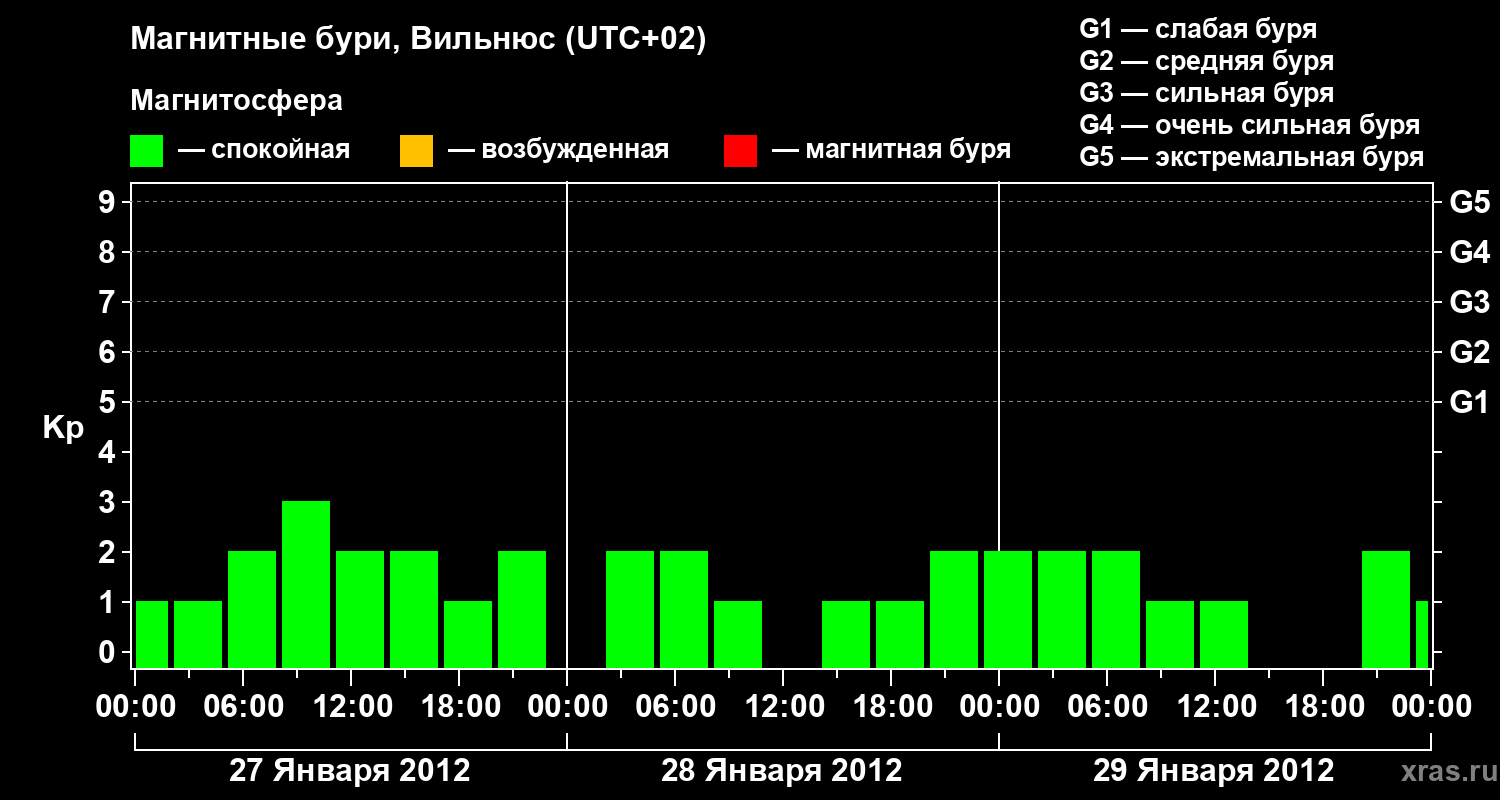The image size is (1500, 800).
Task: Click the 'Магнитосфера' heading
Action: coord(237,101)
